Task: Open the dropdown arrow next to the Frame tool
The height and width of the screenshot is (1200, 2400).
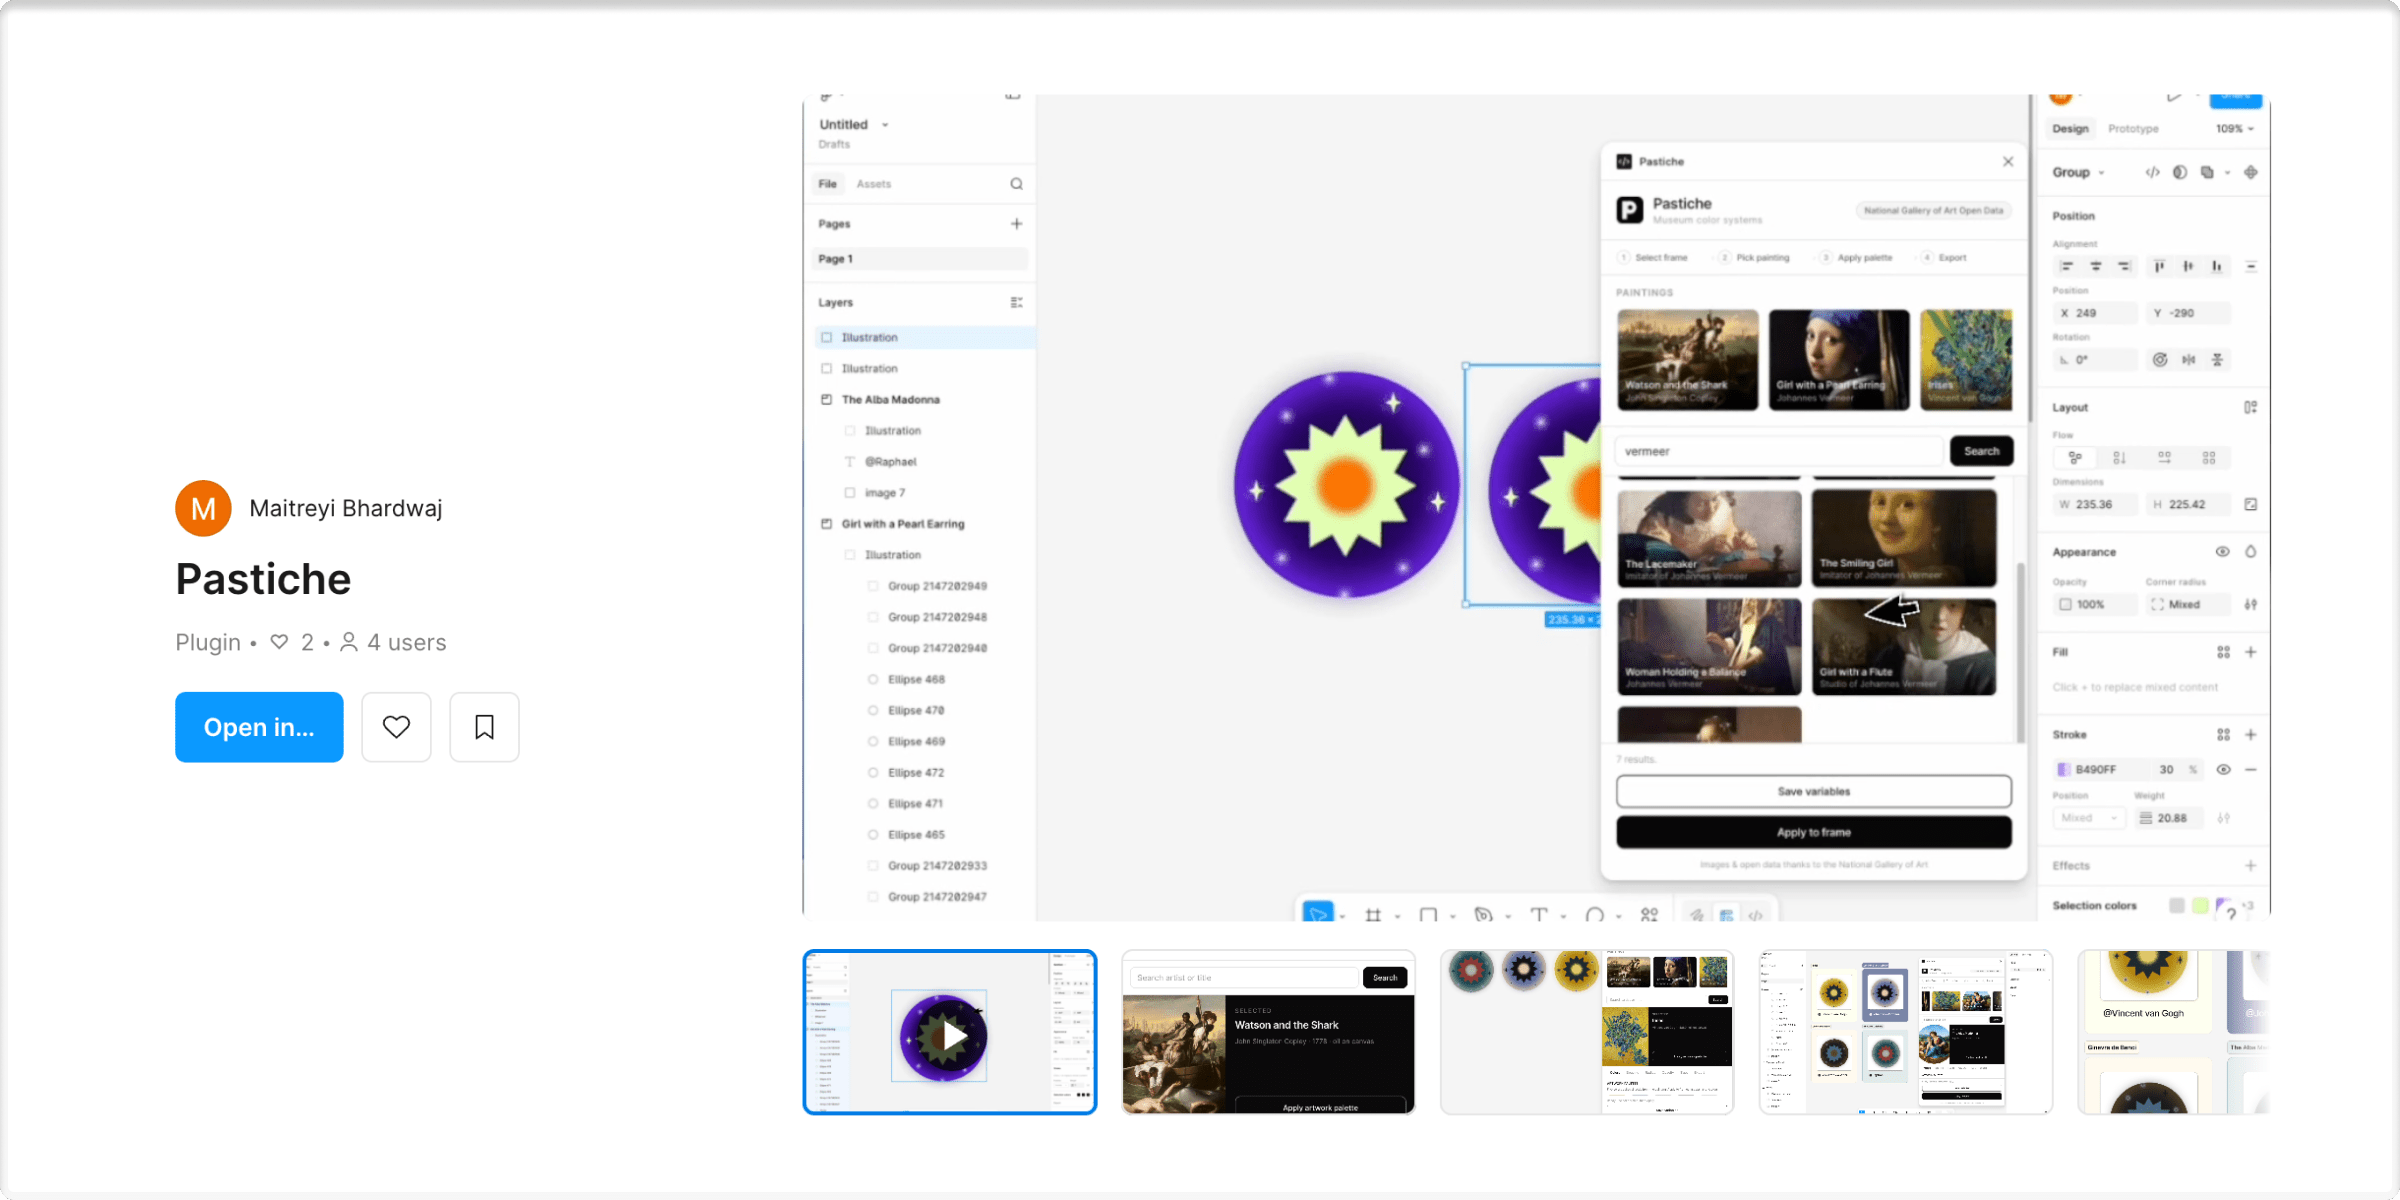Action: (x=1397, y=915)
